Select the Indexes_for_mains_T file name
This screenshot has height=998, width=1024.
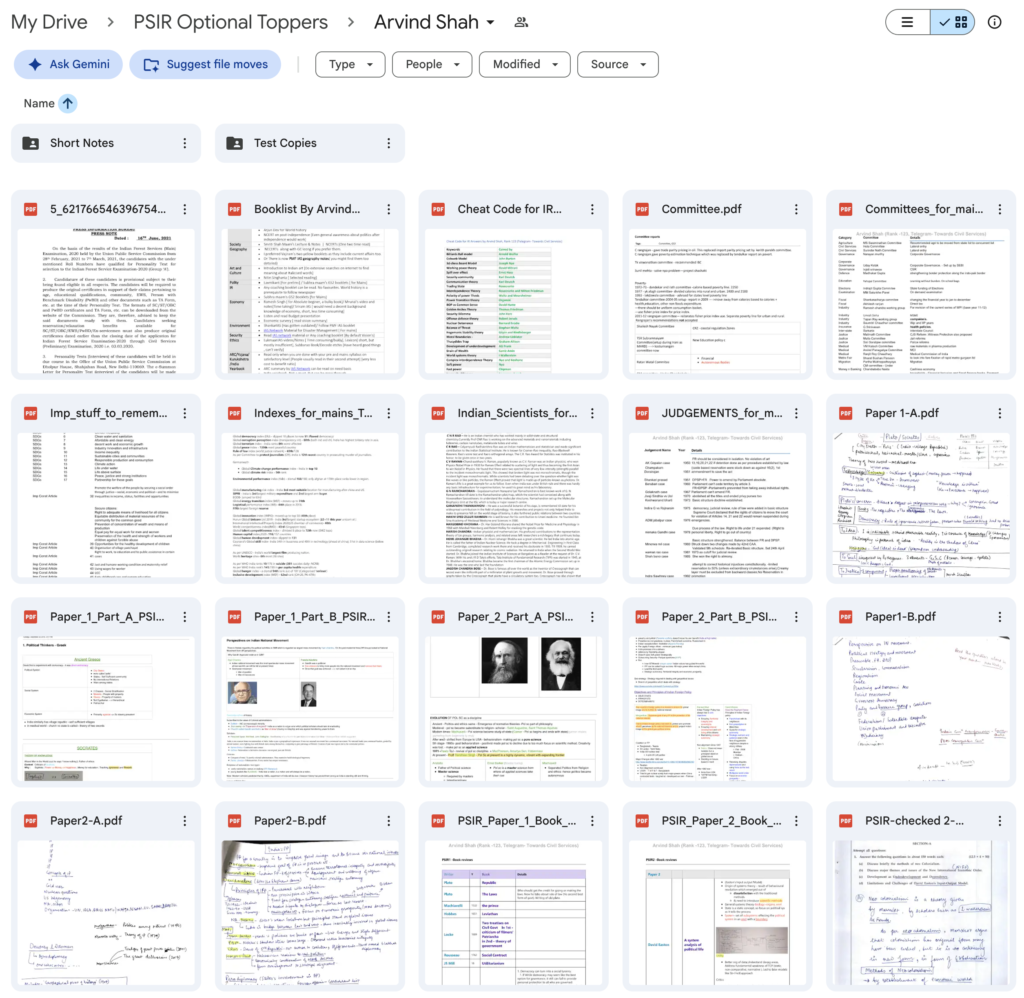[313, 413]
